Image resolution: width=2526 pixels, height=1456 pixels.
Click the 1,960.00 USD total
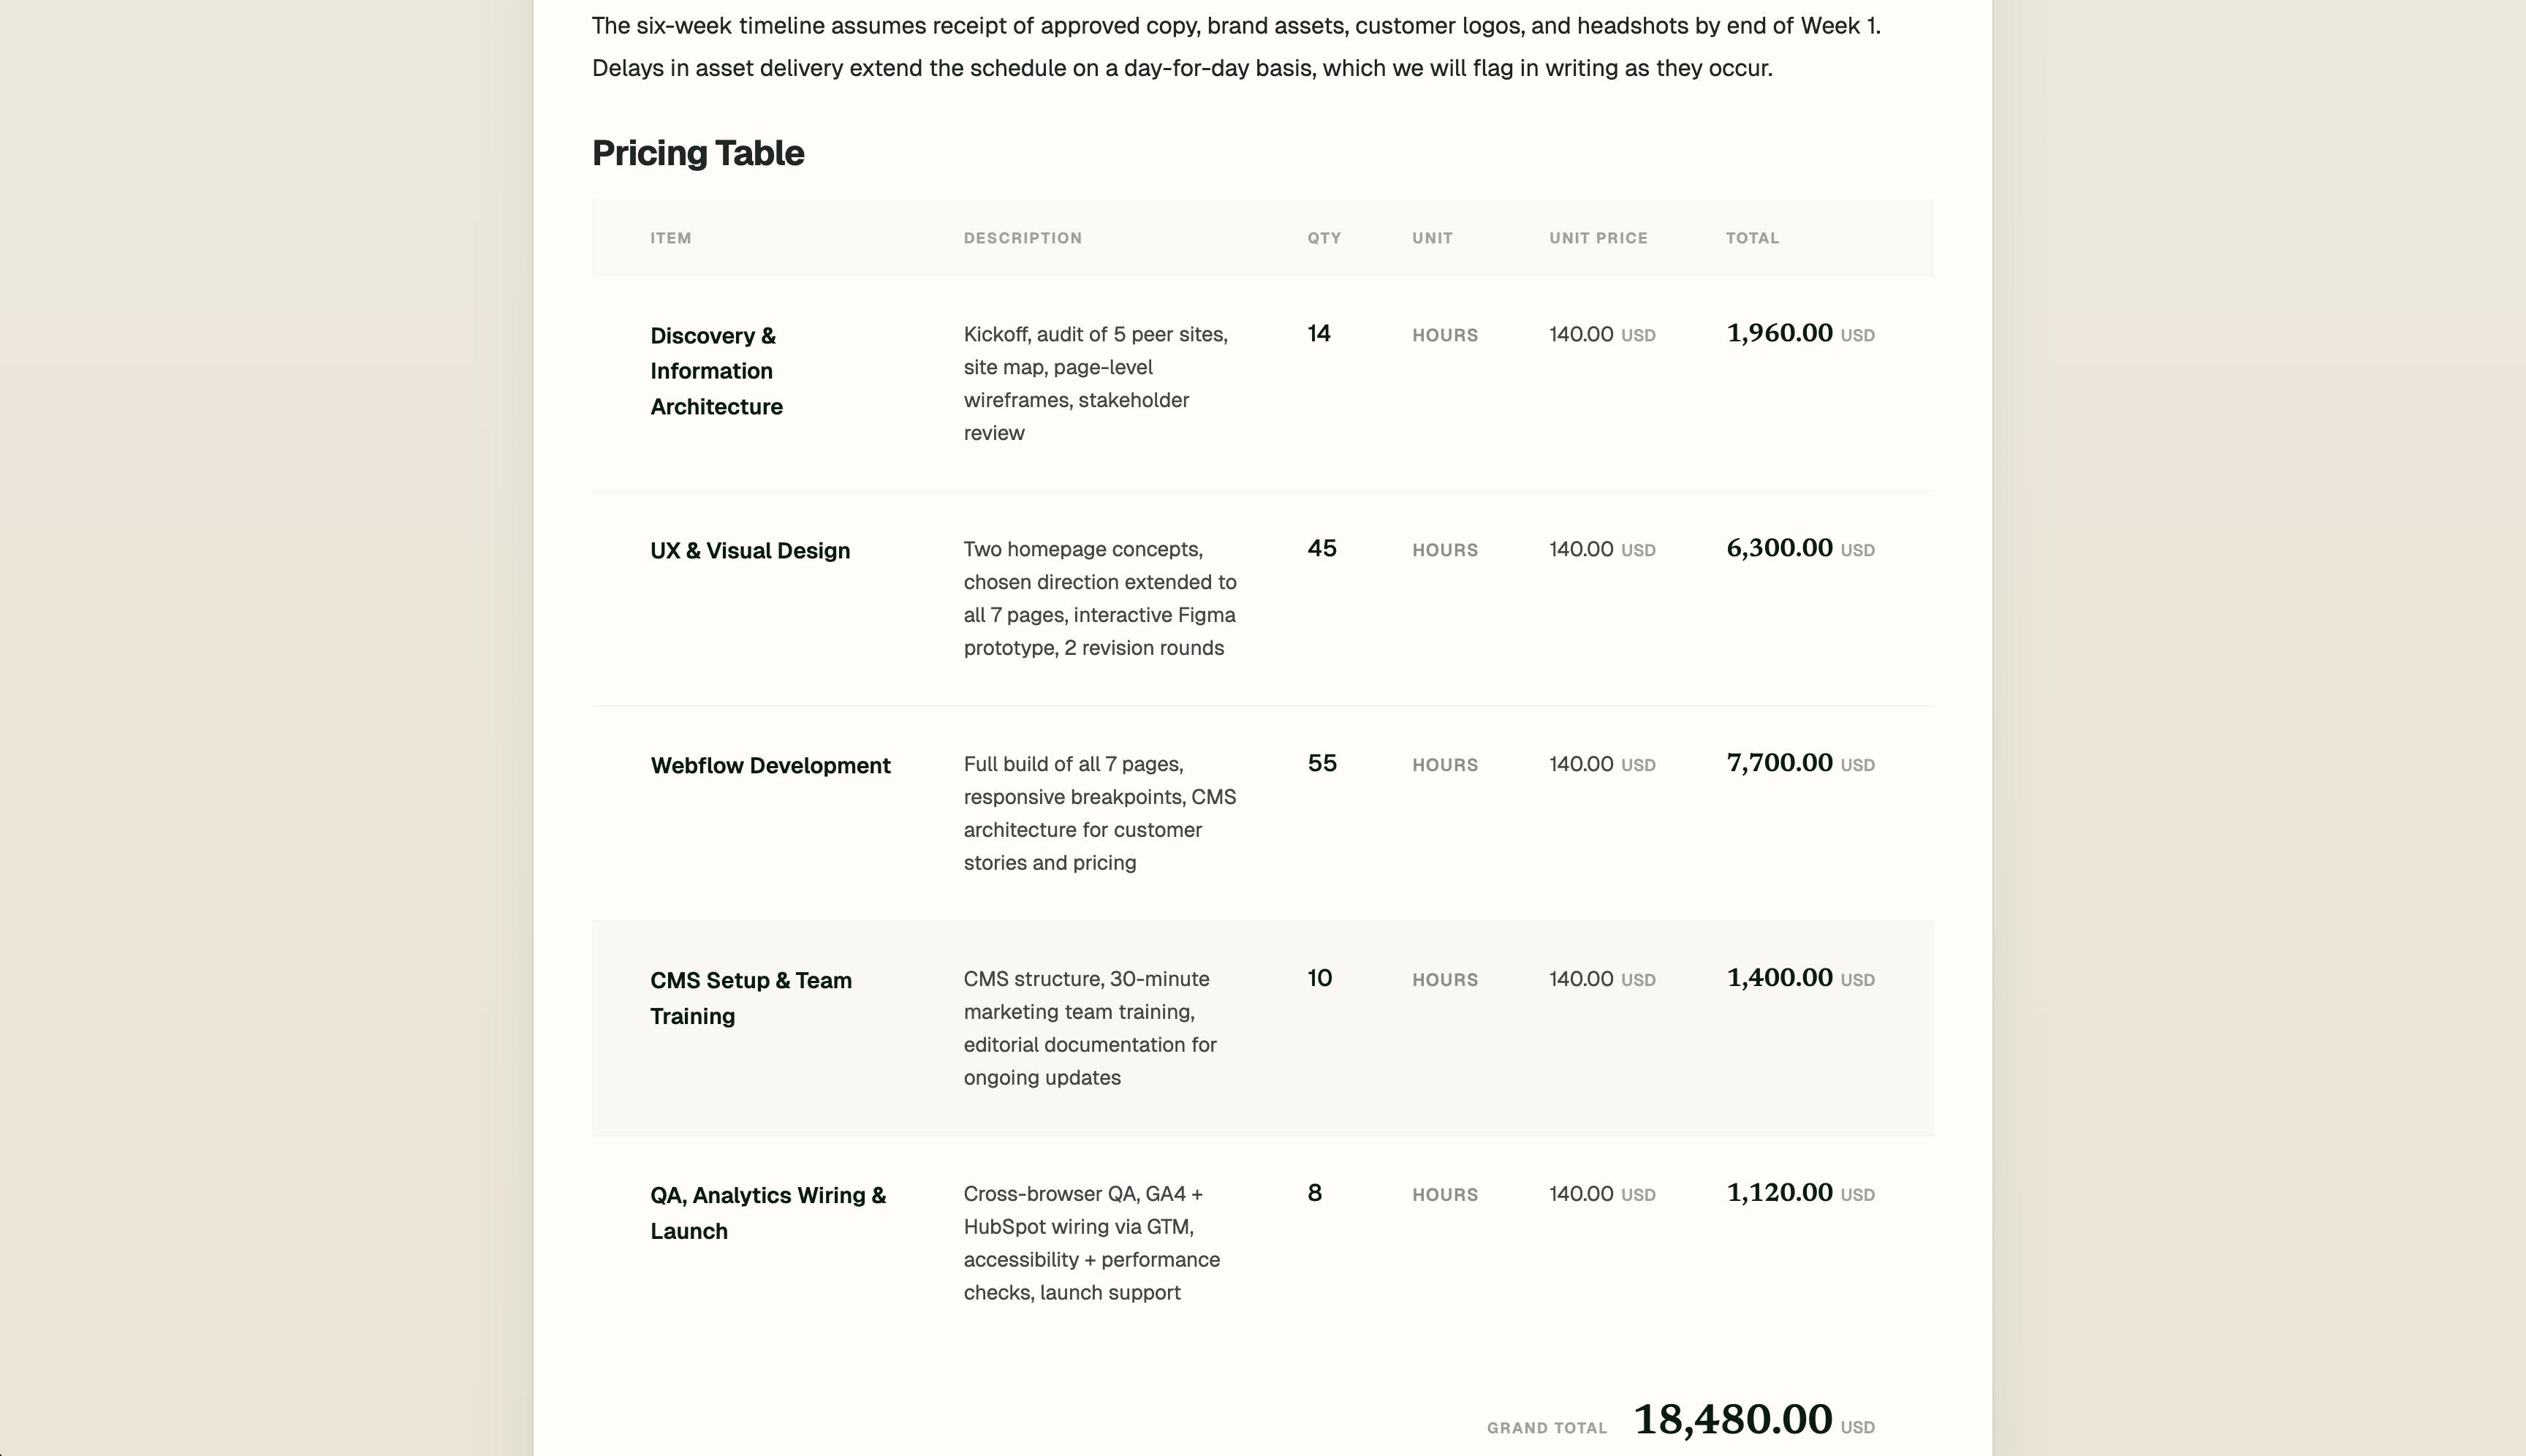(x=1799, y=334)
